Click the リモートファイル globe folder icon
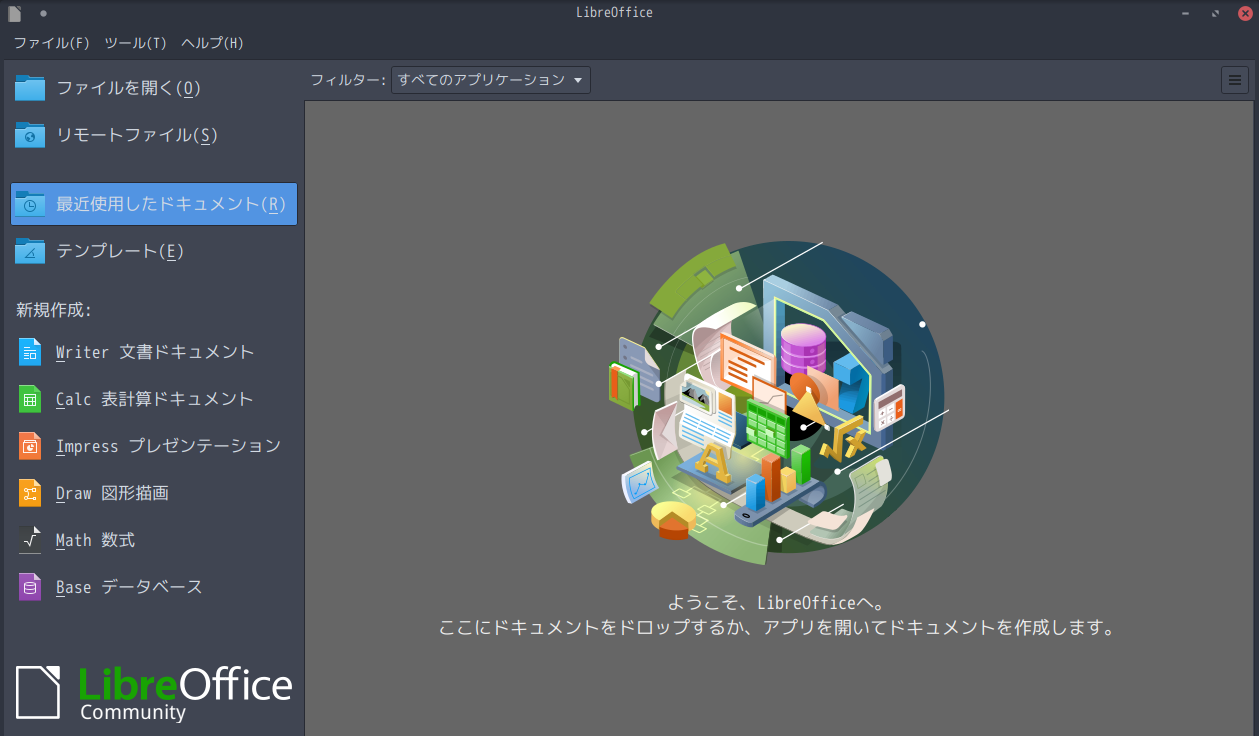The height and width of the screenshot is (736, 1259). (30, 135)
